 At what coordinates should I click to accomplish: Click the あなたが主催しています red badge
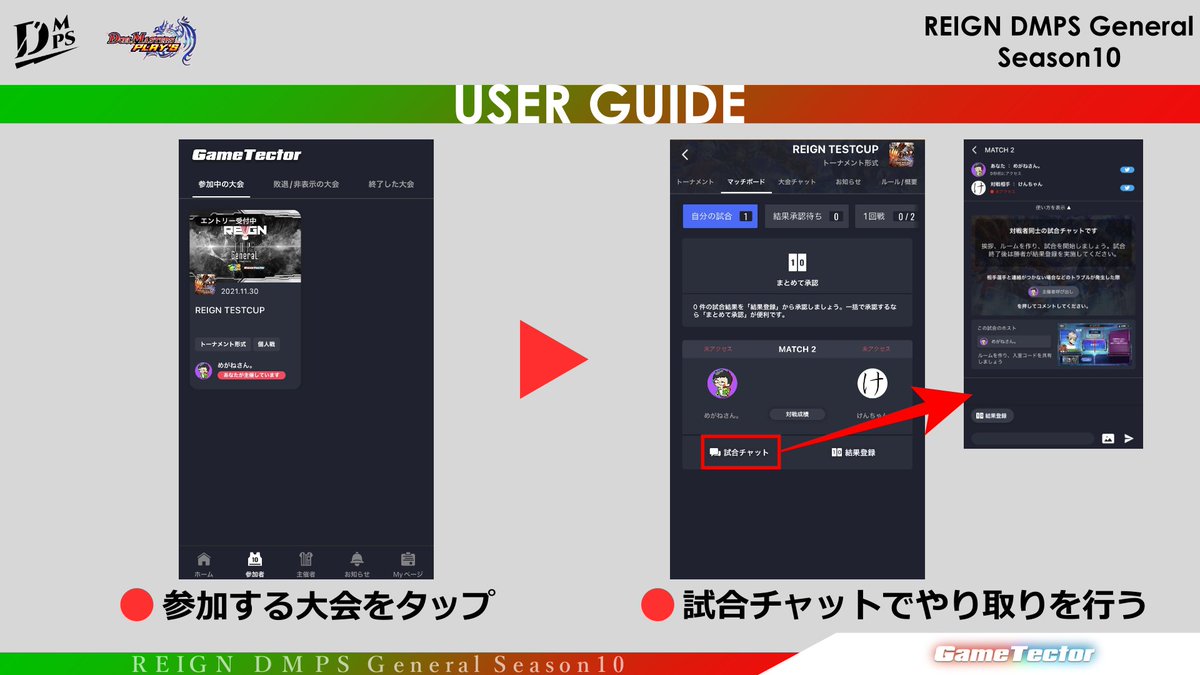(x=251, y=375)
